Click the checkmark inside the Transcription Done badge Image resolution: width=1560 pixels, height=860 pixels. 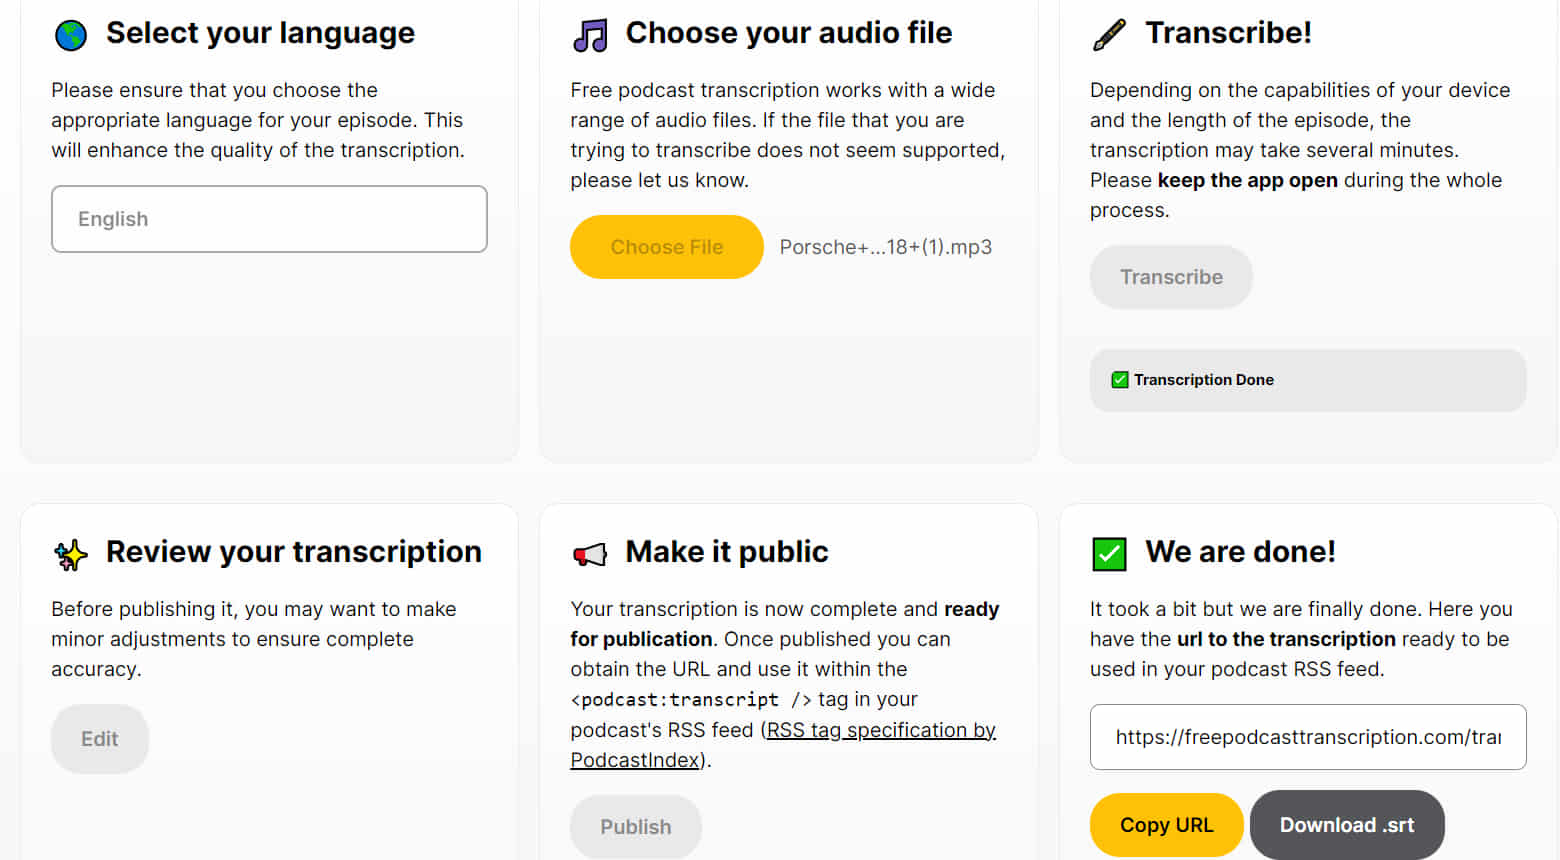point(1119,380)
